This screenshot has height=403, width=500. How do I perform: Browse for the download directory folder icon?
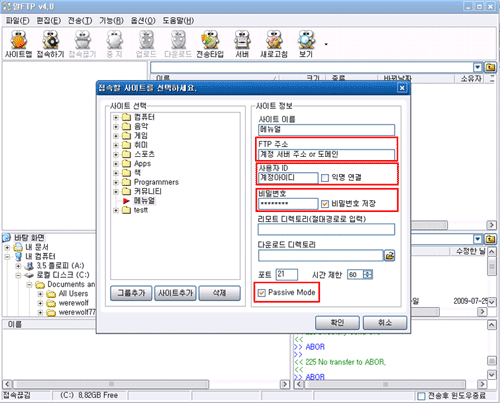coord(389,256)
